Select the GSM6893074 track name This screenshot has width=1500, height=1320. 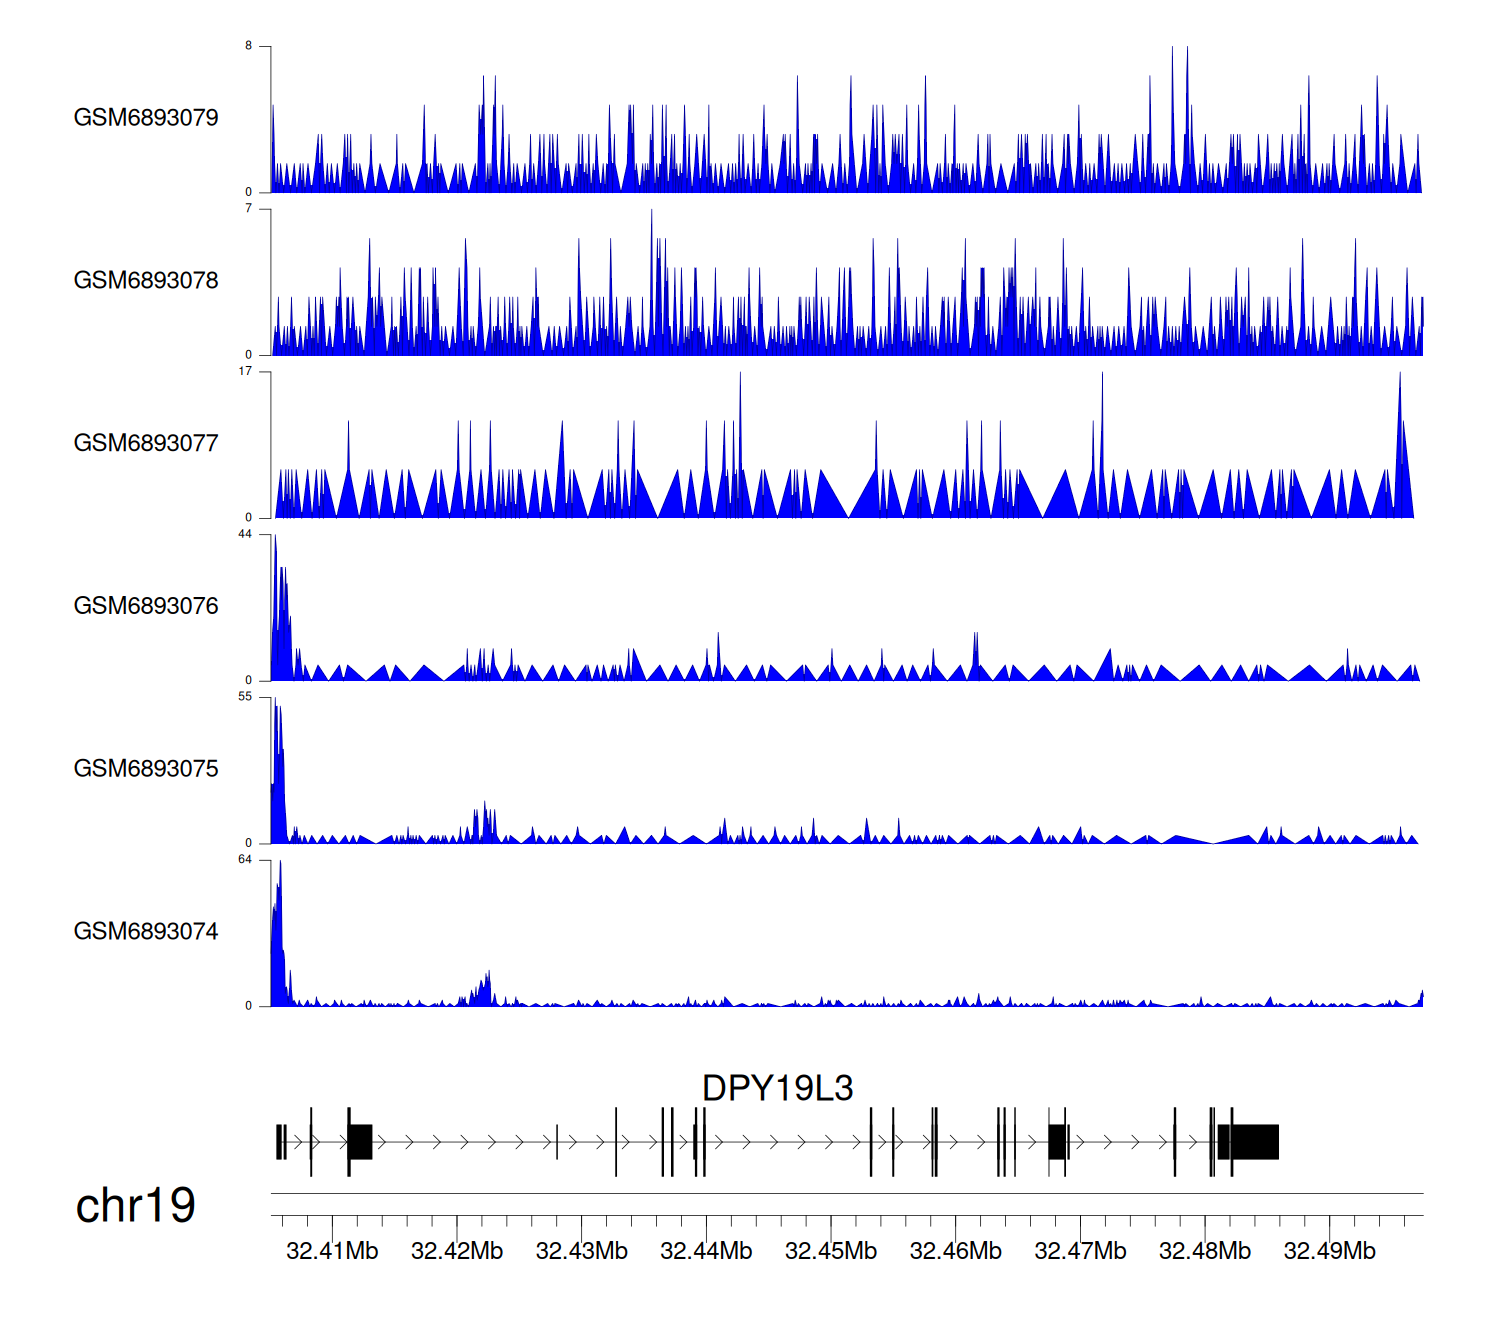pos(146,932)
